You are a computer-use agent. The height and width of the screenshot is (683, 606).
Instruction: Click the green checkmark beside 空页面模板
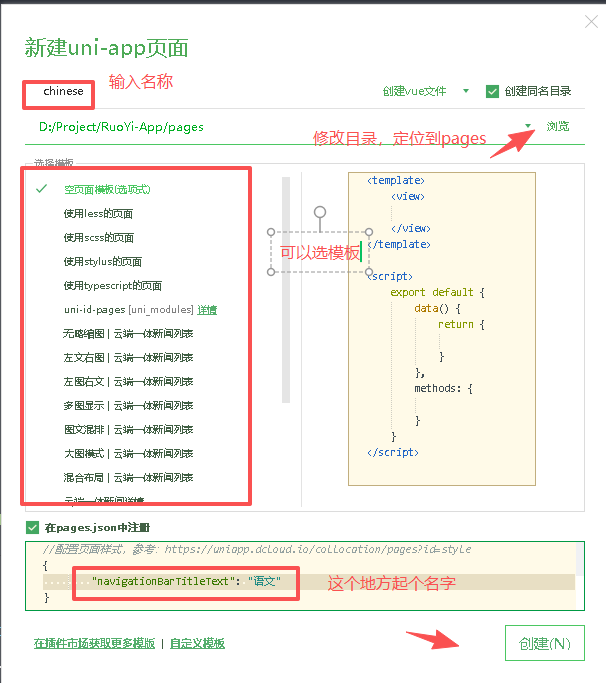tap(41, 188)
